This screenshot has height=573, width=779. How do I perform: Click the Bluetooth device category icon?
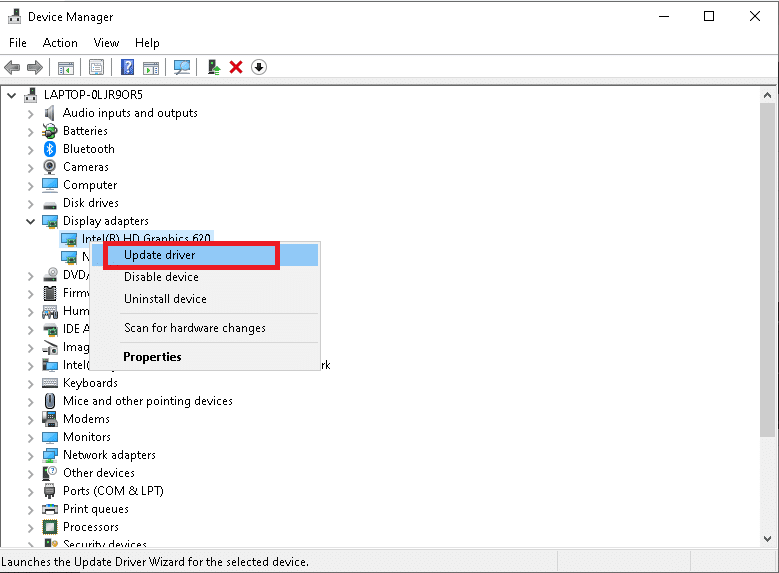[50, 149]
